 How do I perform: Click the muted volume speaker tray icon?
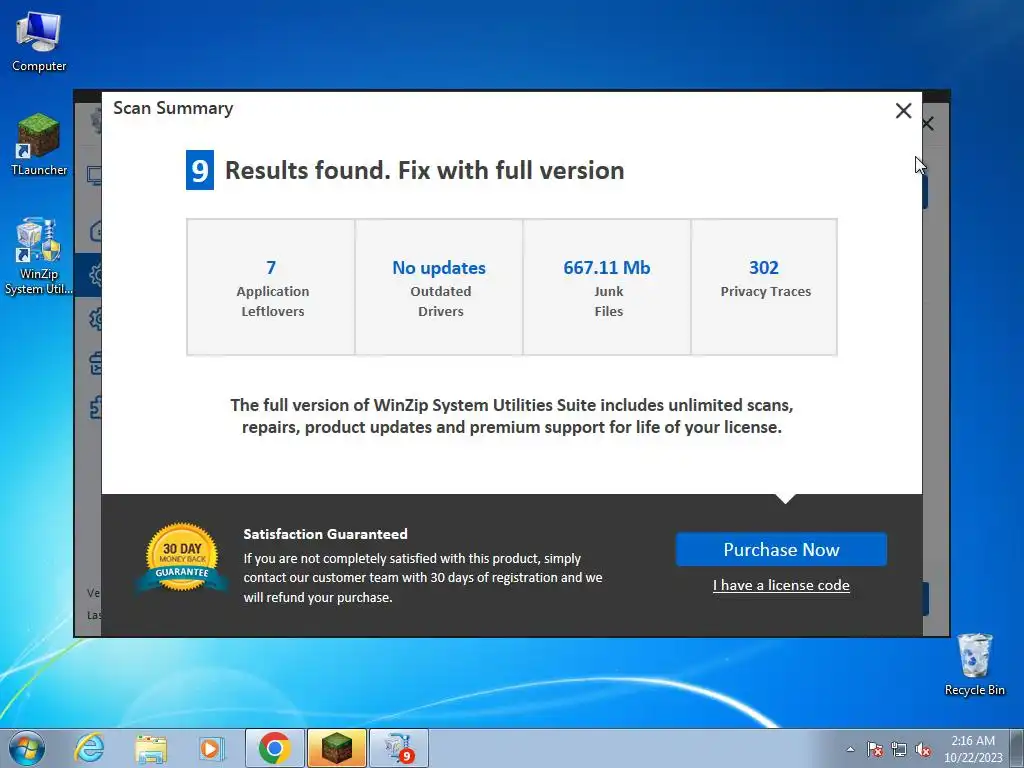point(923,749)
